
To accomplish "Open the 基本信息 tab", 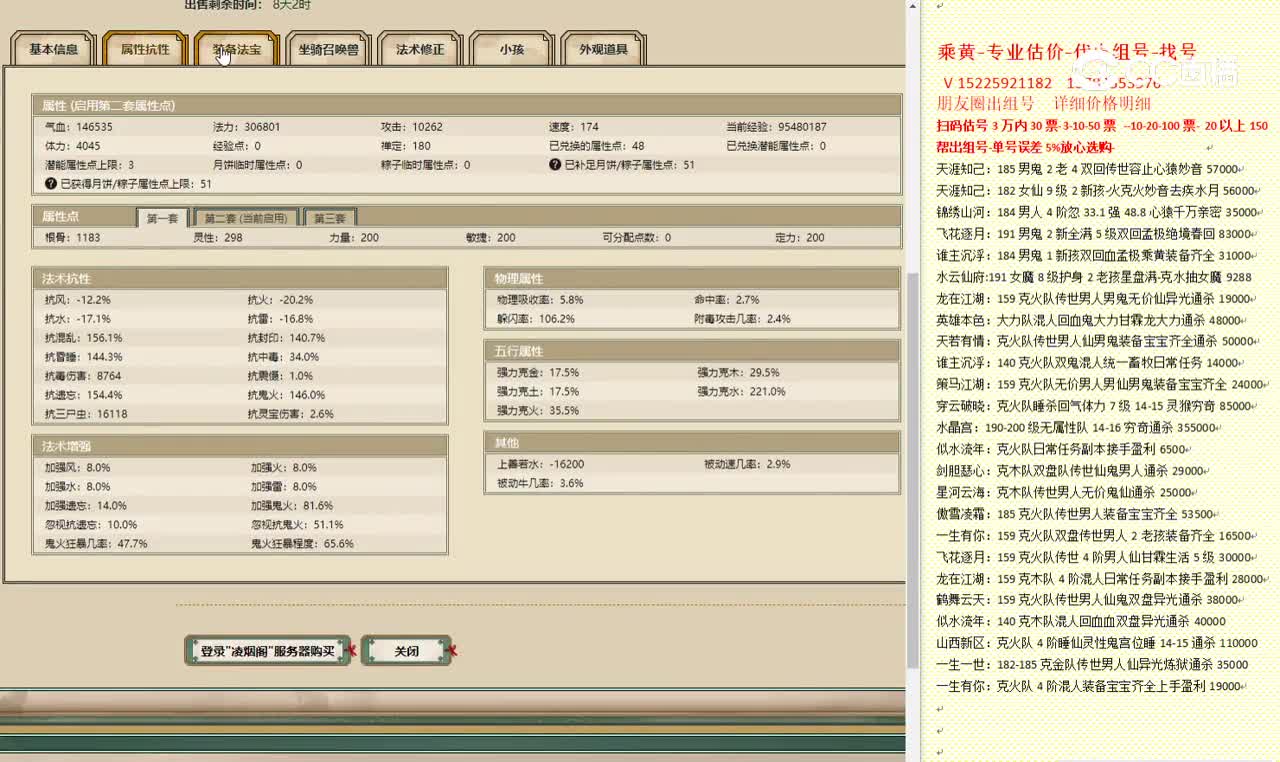I will (53, 49).
